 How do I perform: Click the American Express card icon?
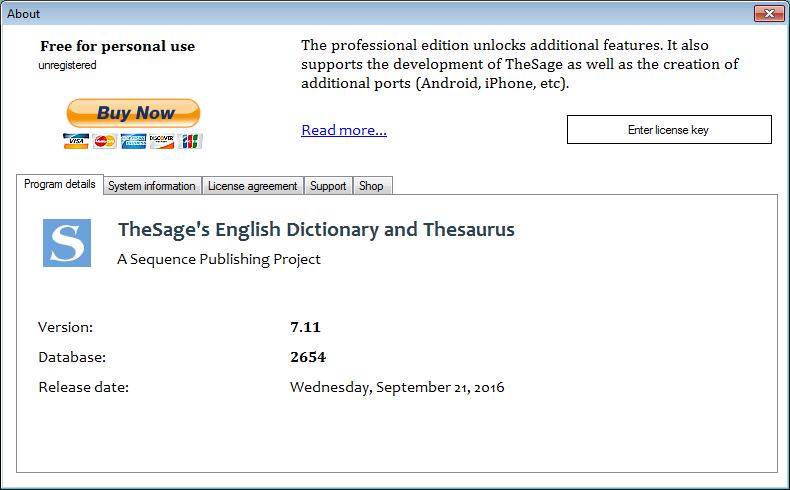[134, 141]
